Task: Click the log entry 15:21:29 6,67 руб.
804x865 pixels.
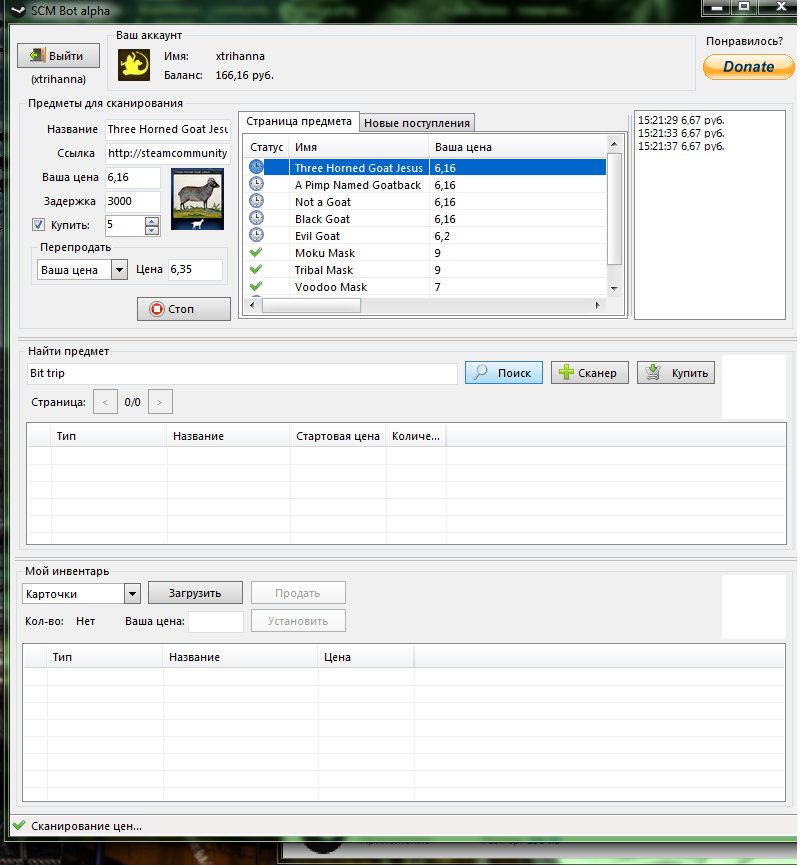Action: [x=681, y=120]
